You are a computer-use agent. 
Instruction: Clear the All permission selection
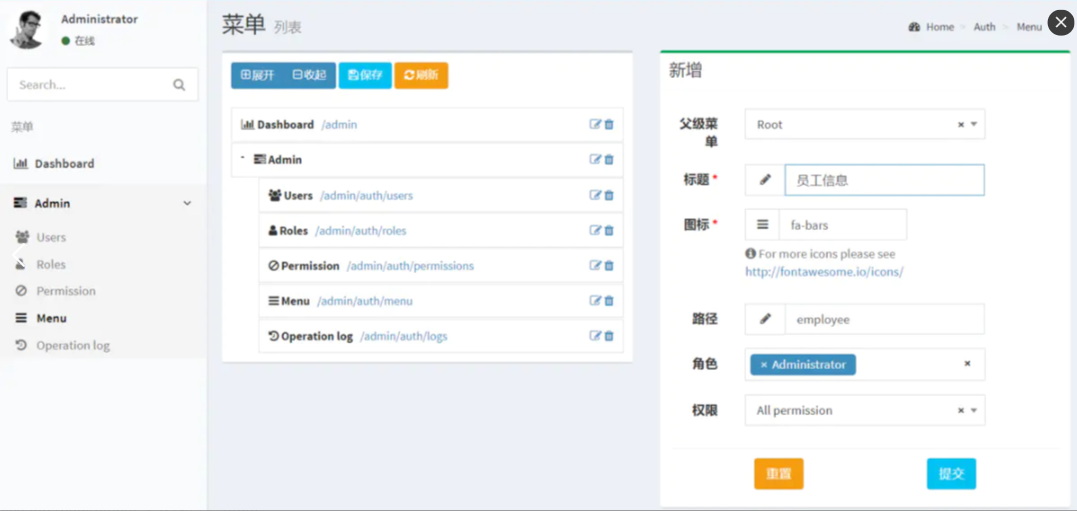click(961, 411)
